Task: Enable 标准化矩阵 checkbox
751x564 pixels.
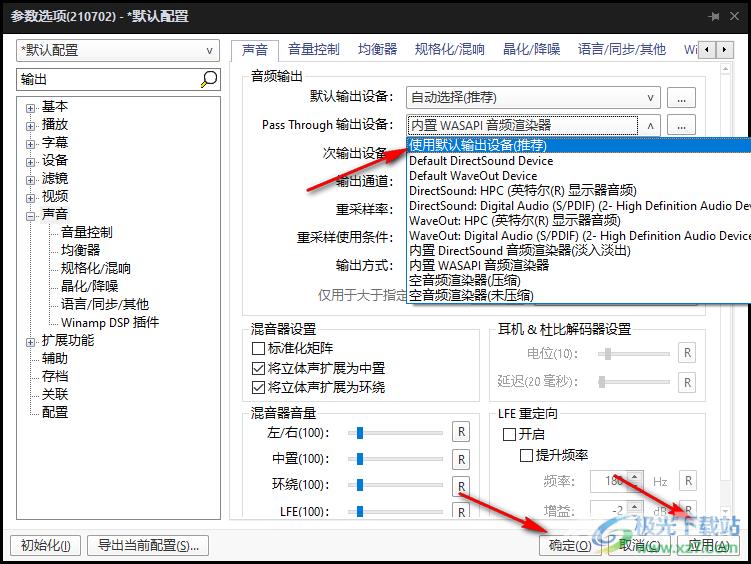Action: (x=258, y=348)
